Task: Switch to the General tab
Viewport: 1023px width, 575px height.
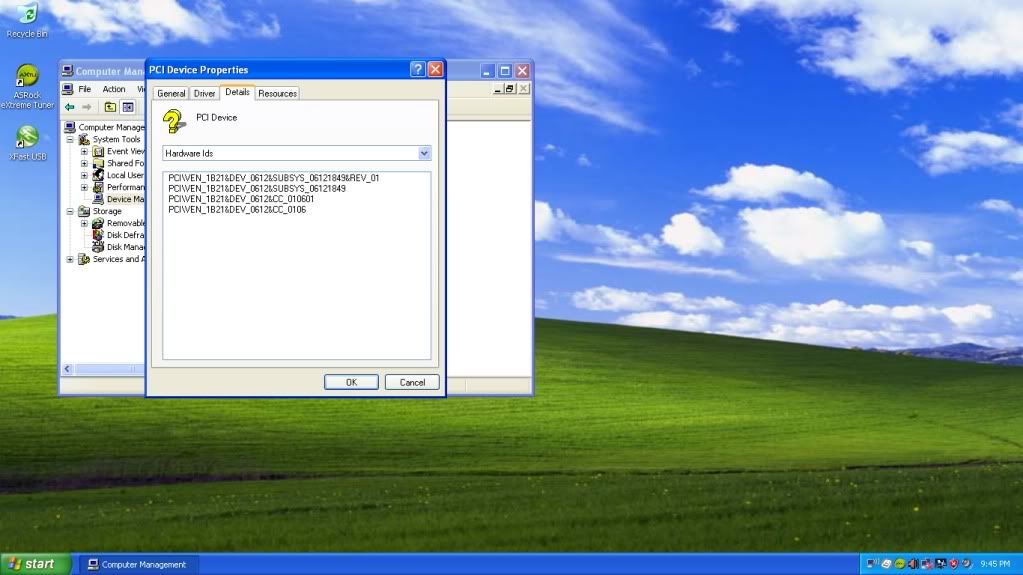Action: pos(171,93)
